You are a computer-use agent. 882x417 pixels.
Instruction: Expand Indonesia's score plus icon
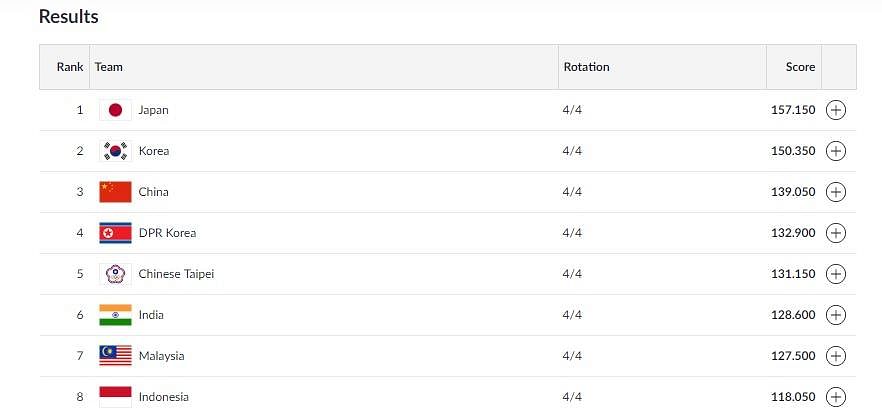[x=835, y=397]
